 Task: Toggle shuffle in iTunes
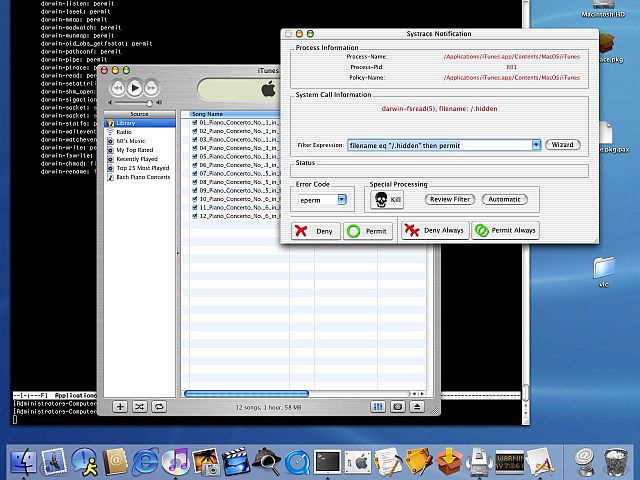(x=139, y=407)
